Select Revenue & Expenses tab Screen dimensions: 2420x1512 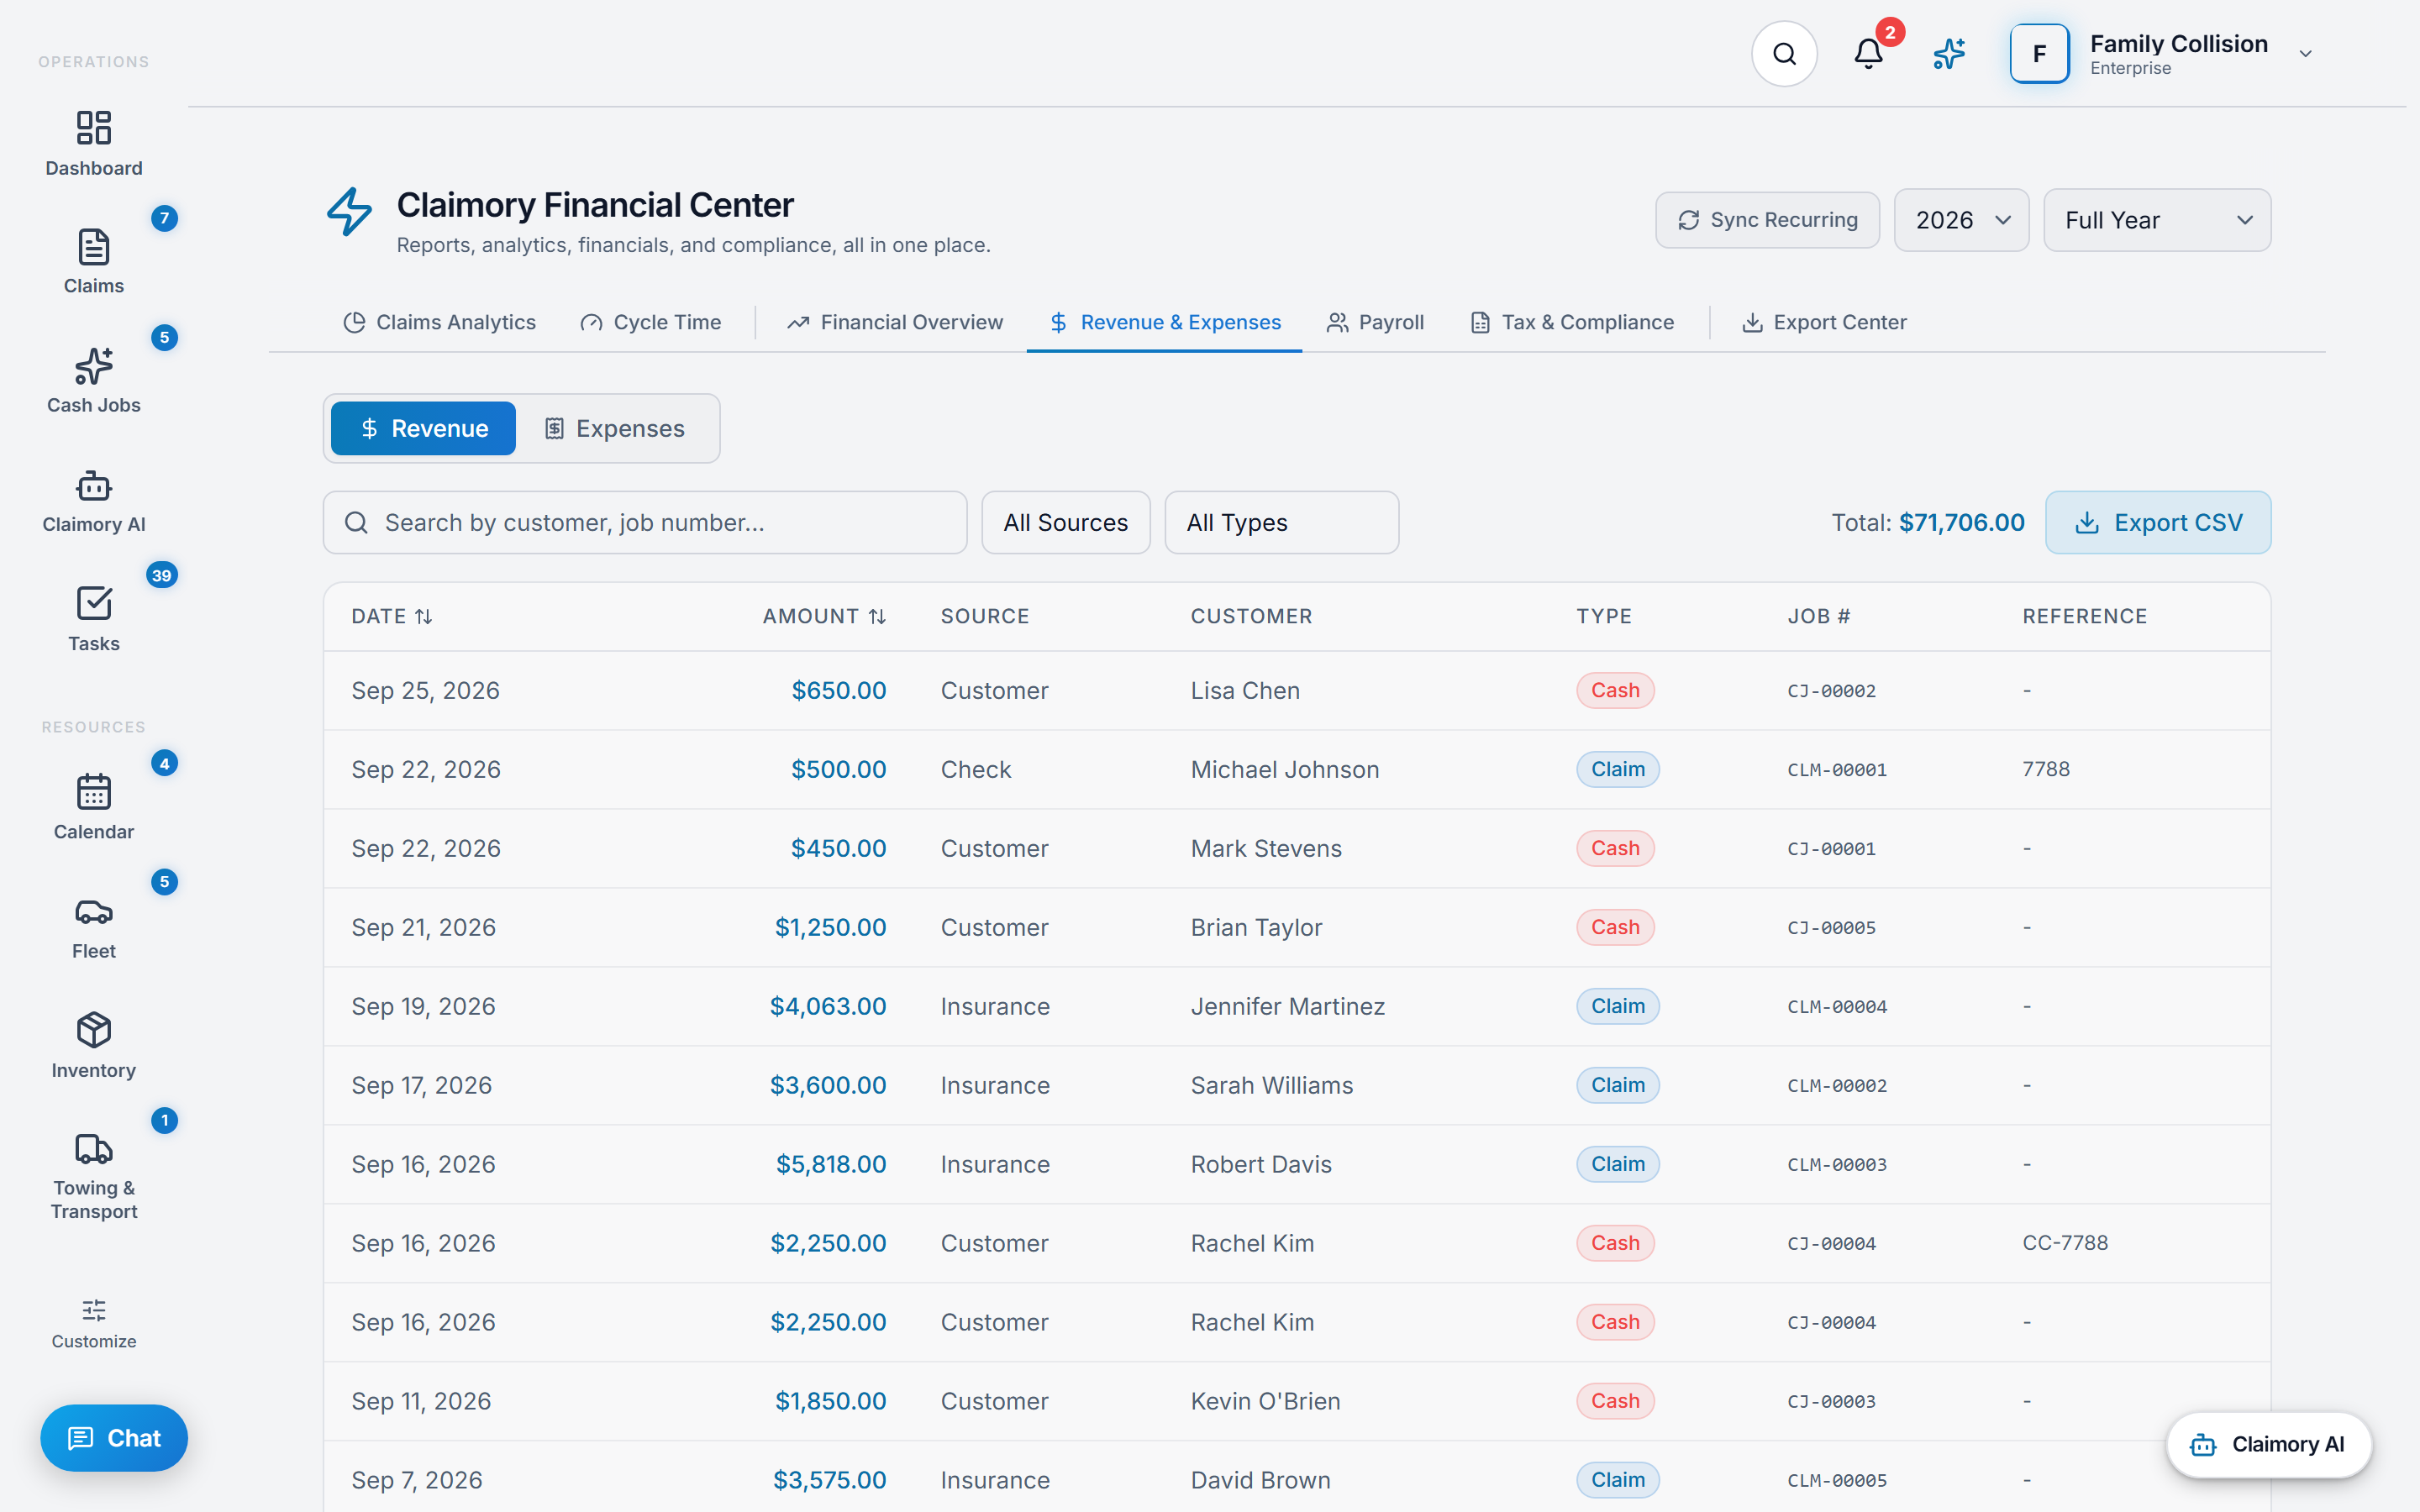[x=1165, y=323]
